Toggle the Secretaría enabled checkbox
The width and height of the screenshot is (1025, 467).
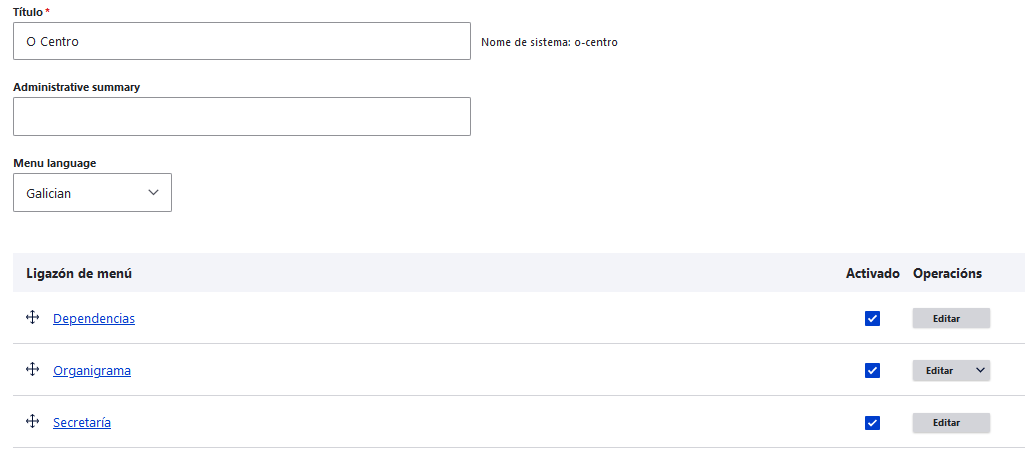(872, 422)
